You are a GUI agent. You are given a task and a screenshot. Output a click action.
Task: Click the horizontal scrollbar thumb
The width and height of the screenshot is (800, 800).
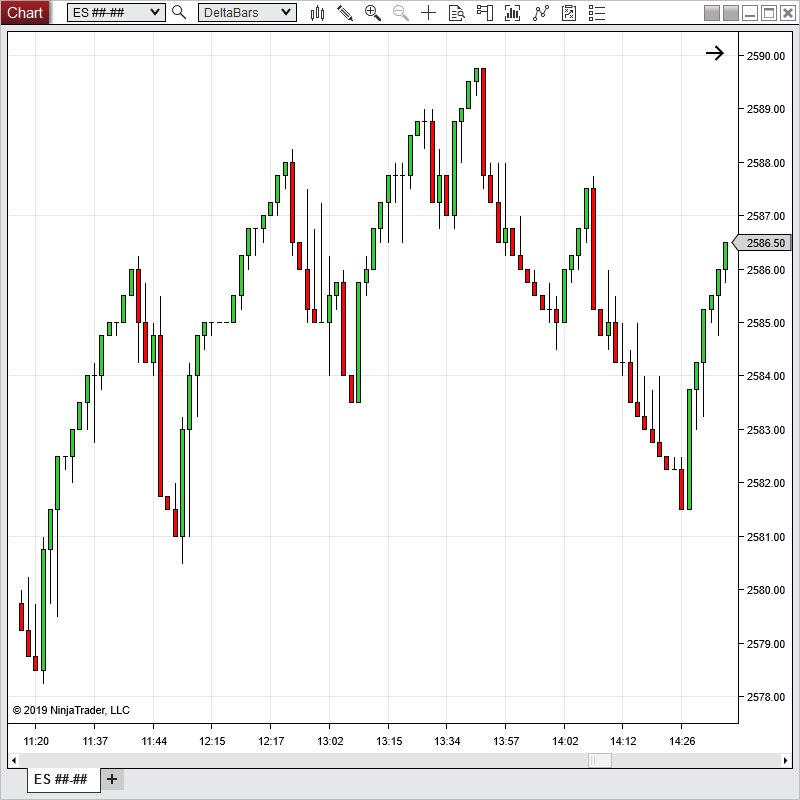[599, 760]
